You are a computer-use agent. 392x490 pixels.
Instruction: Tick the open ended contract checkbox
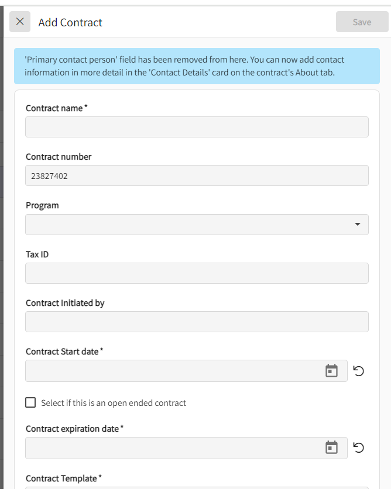click(x=31, y=402)
